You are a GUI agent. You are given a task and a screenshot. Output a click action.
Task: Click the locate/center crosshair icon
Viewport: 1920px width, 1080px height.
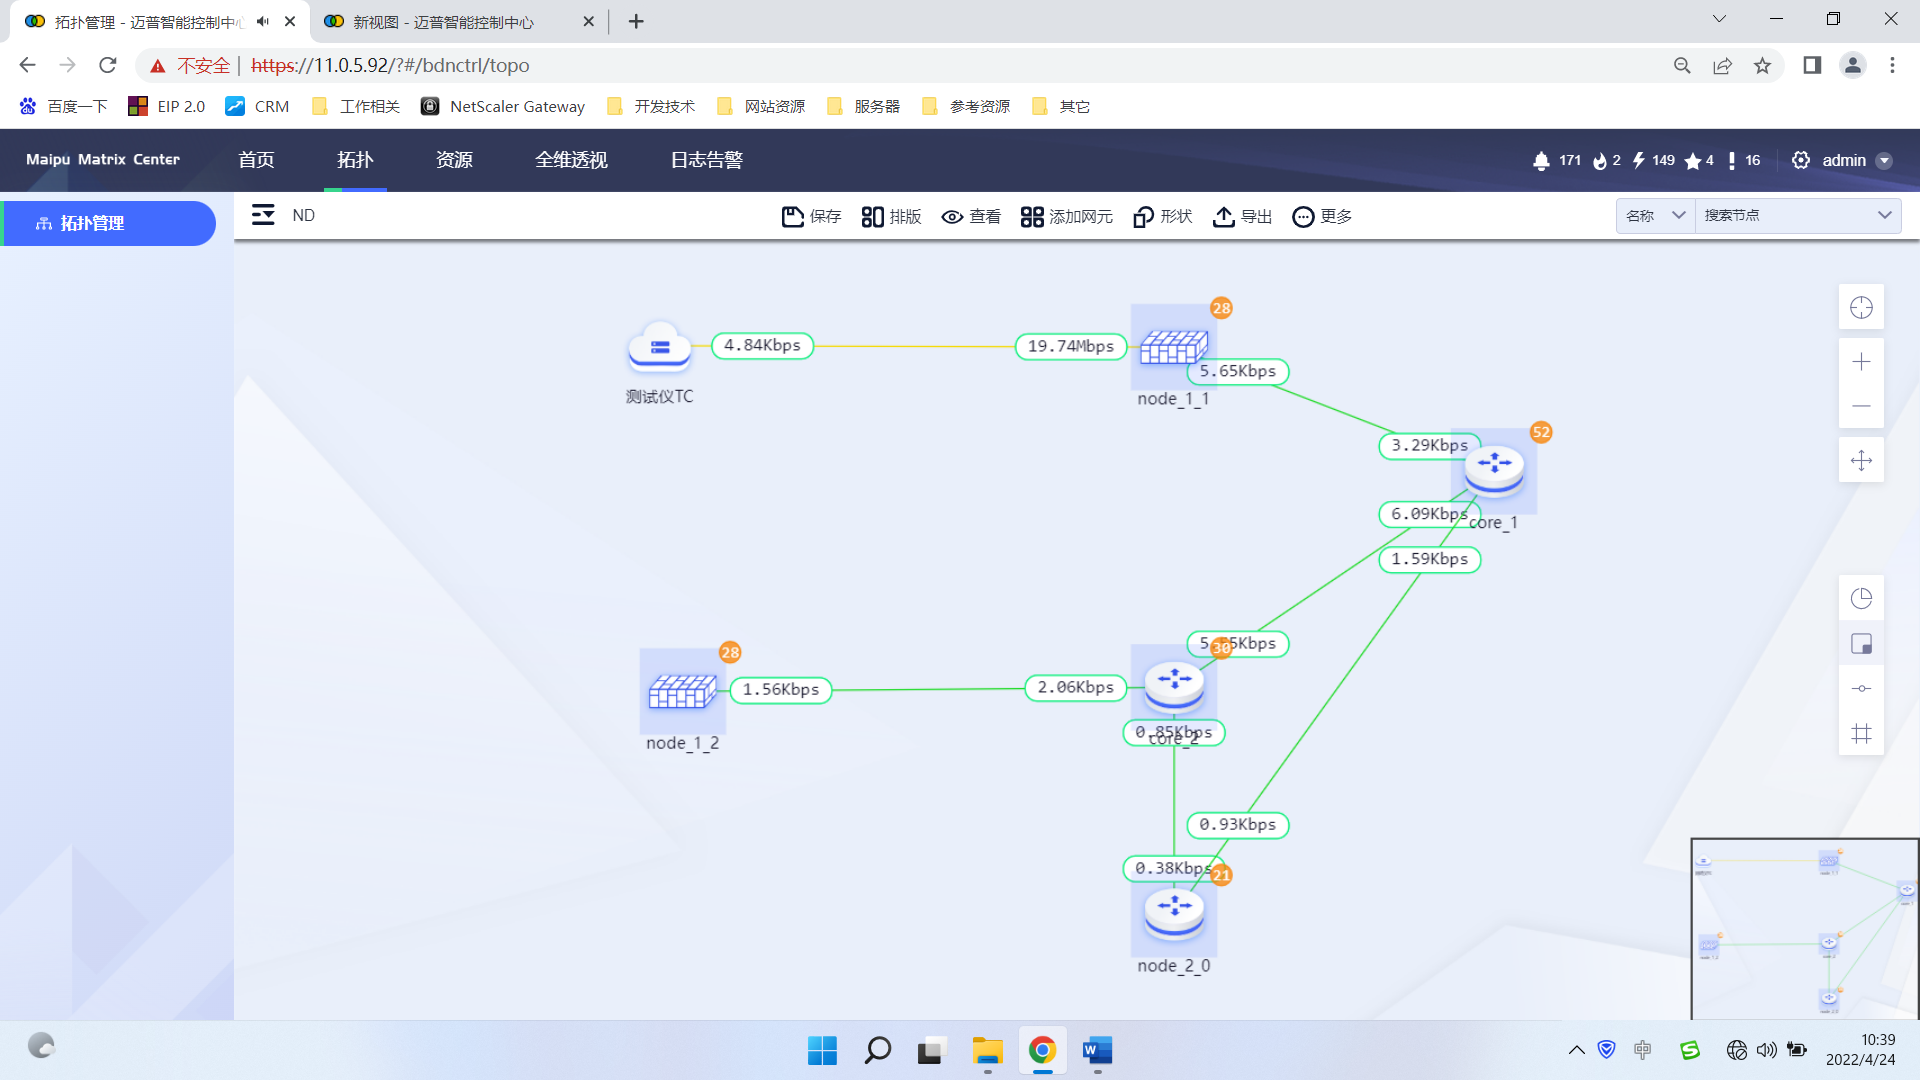[1861, 307]
